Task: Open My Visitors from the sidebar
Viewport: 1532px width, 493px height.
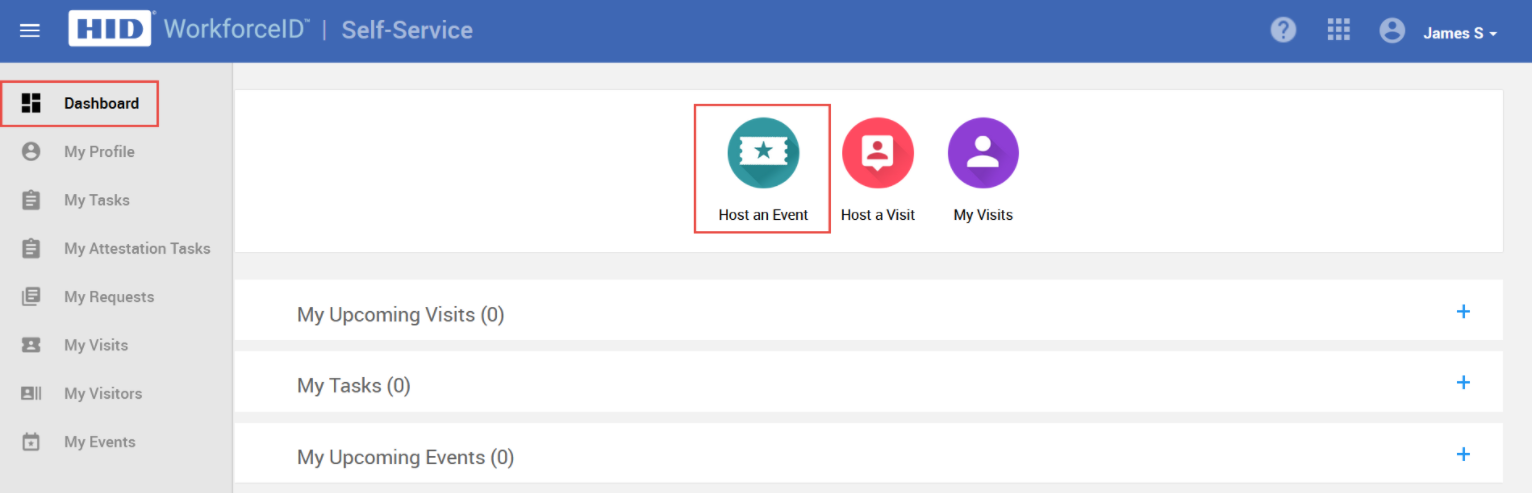Action: pyautogui.click(x=103, y=394)
